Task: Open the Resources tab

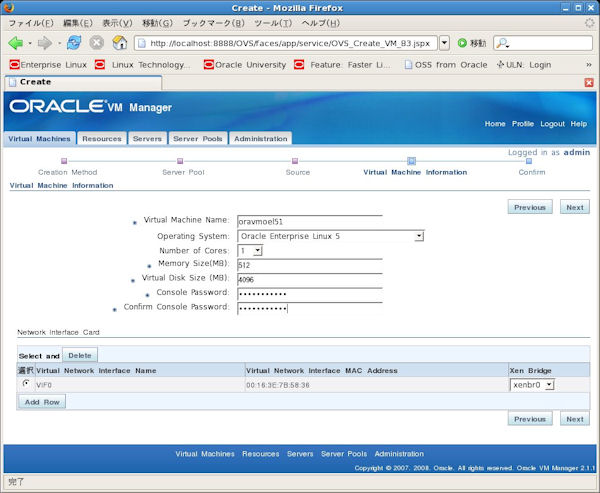Action: coord(101,139)
